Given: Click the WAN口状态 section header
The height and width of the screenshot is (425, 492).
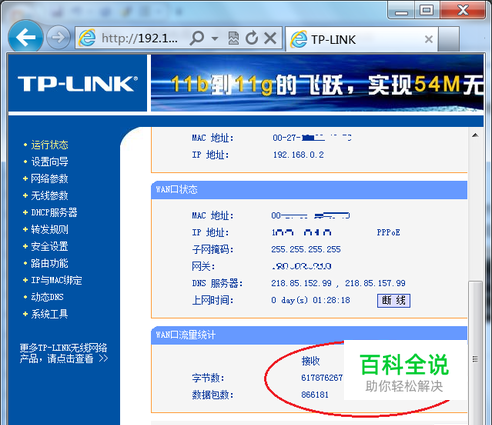Looking at the screenshot, I should pyautogui.click(x=309, y=190).
